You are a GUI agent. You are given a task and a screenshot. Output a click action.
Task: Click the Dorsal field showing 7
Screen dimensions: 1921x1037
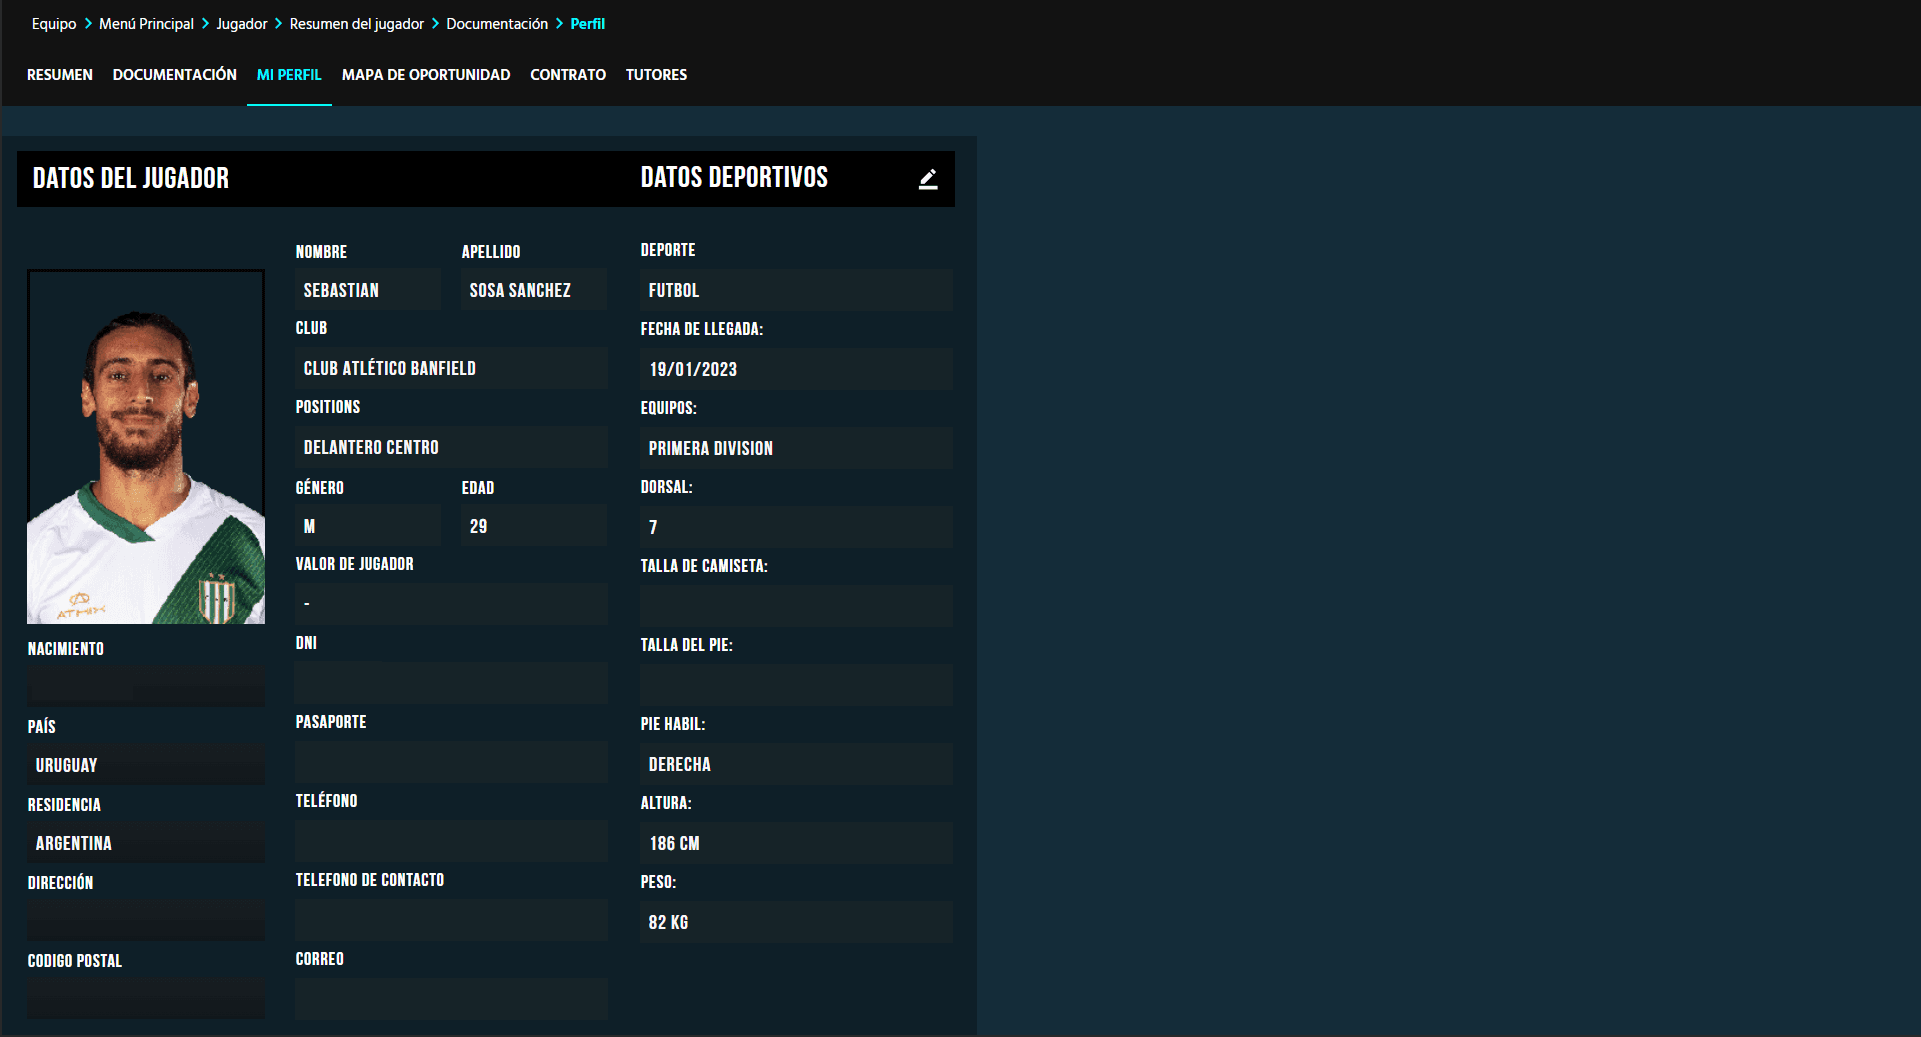coord(796,527)
